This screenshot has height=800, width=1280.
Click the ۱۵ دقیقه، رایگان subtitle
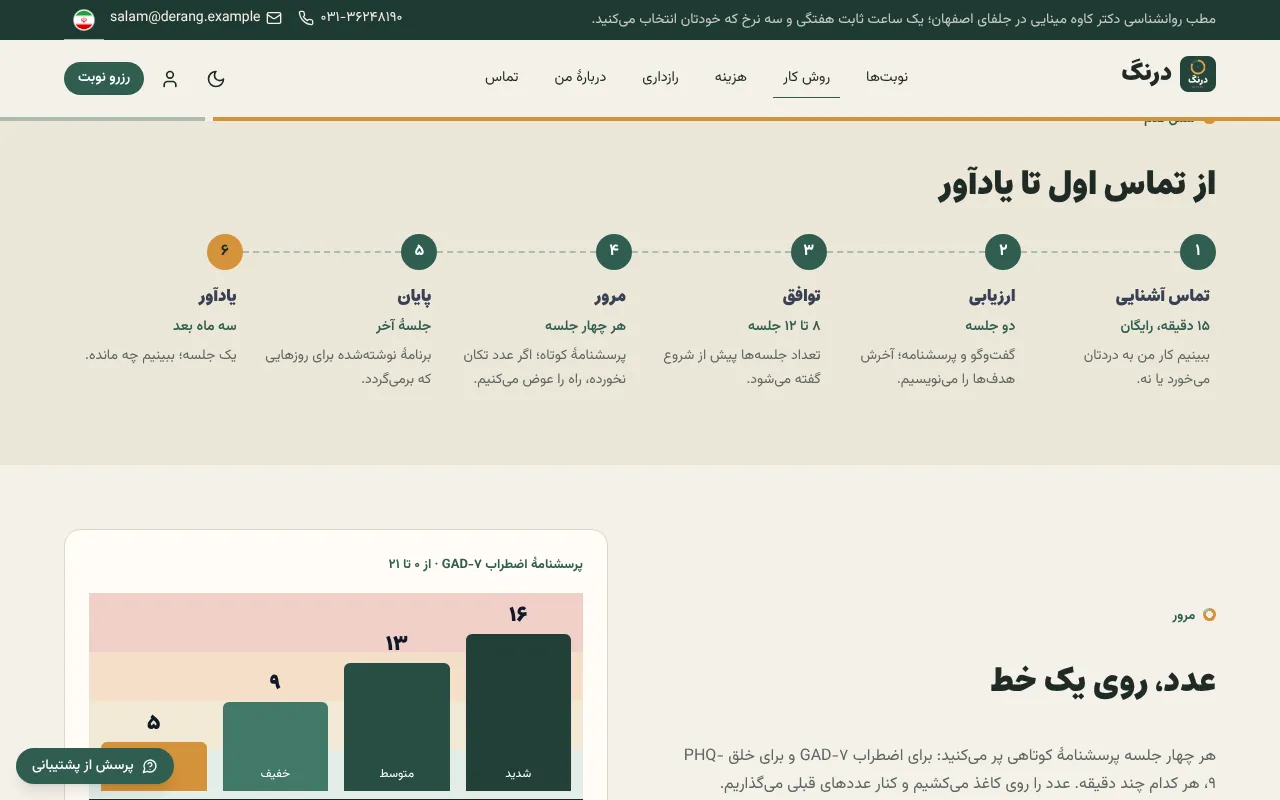point(1165,326)
